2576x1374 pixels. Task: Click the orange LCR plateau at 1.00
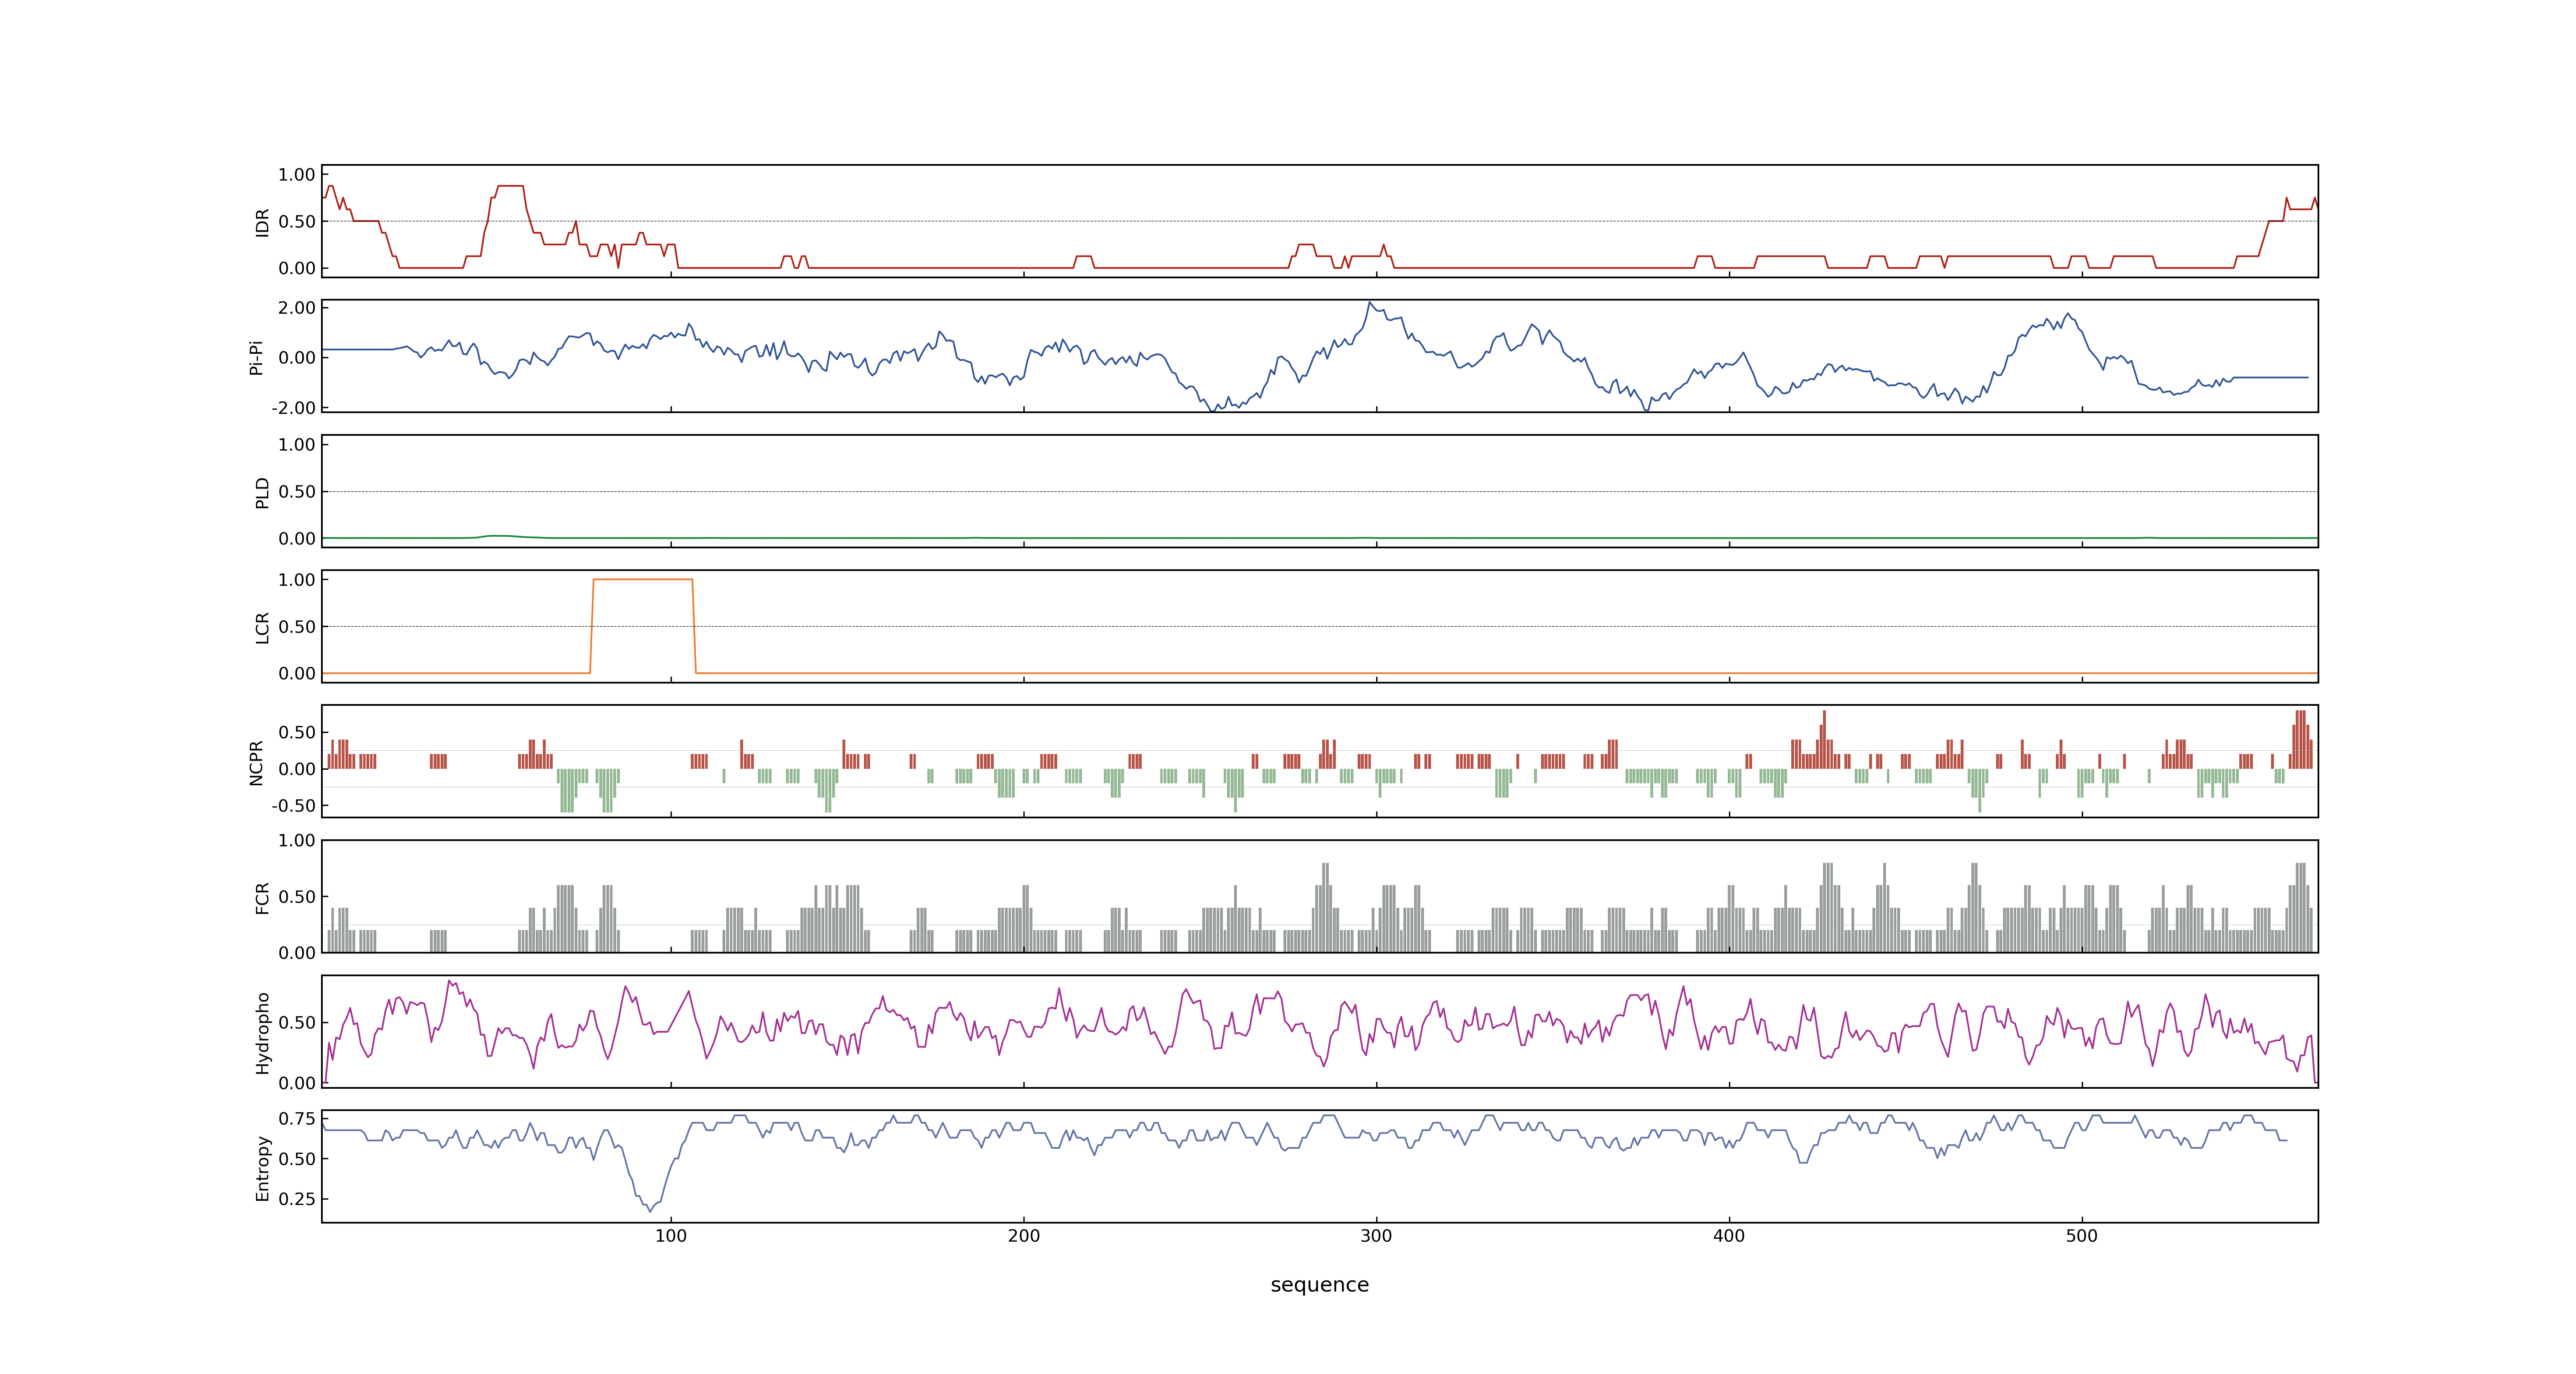643,579
